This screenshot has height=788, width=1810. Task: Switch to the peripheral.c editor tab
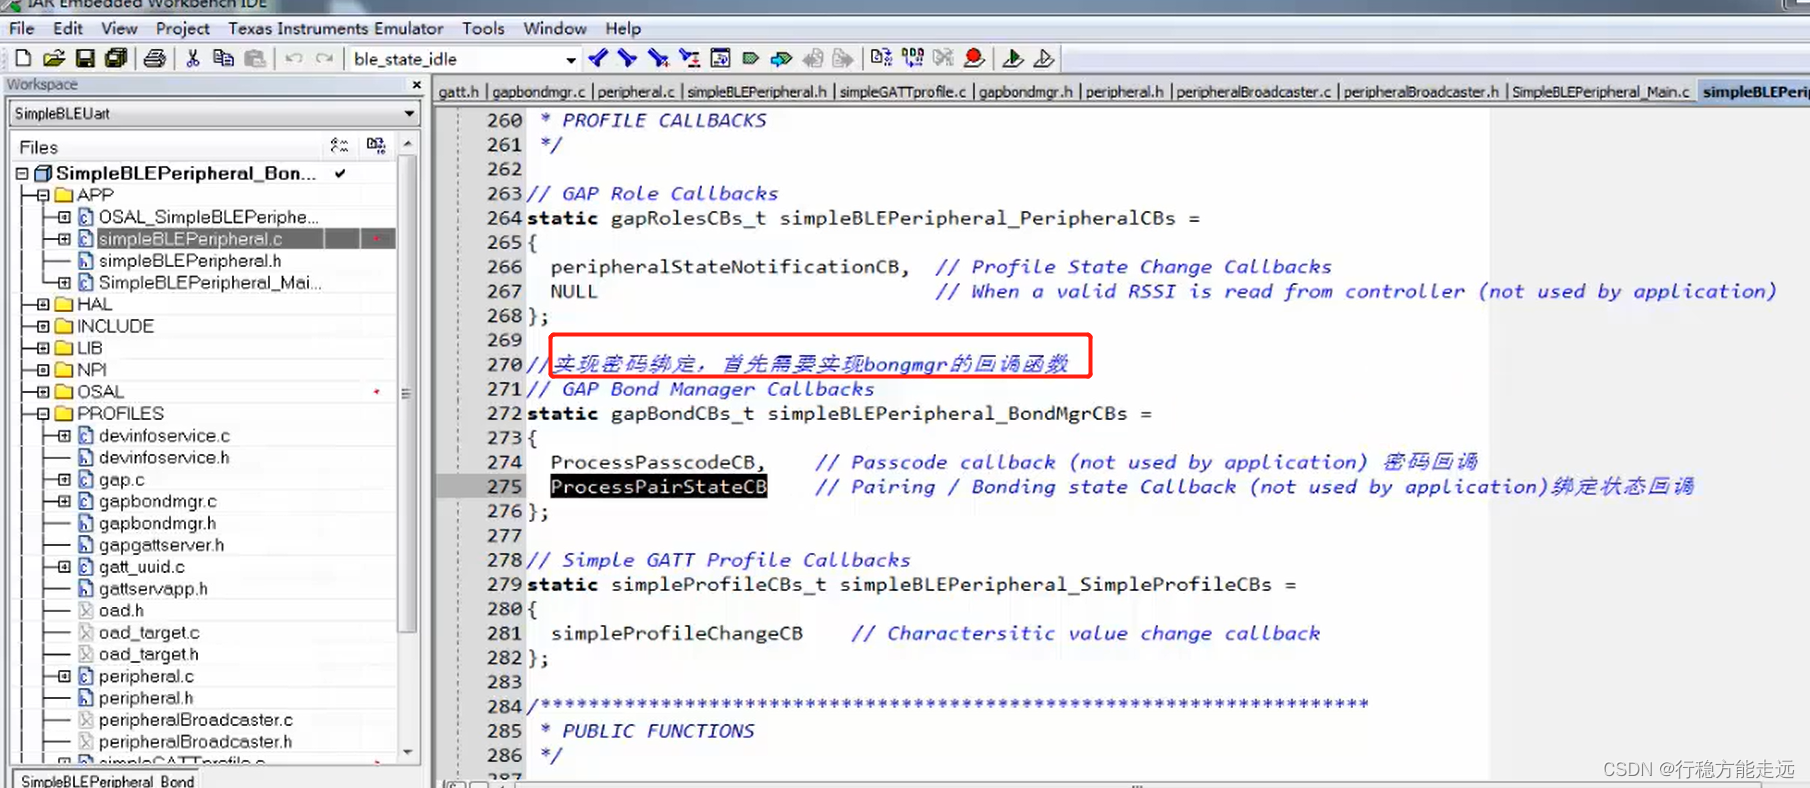click(636, 92)
